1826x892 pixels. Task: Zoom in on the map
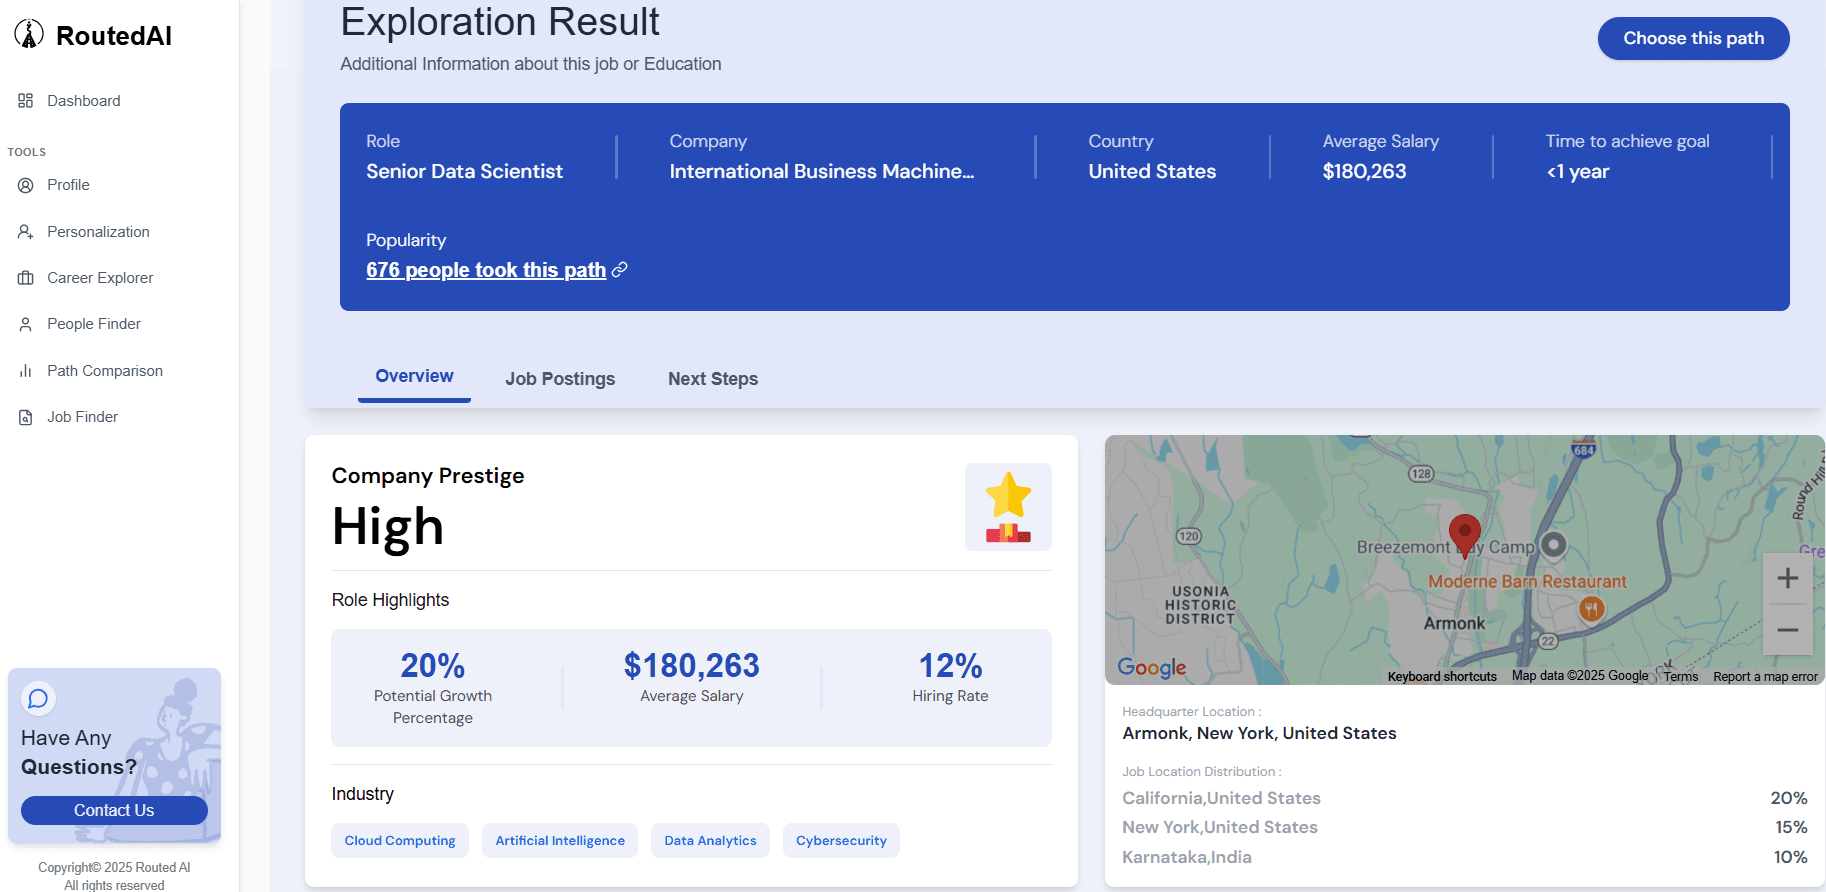(x=1788, y=578)
